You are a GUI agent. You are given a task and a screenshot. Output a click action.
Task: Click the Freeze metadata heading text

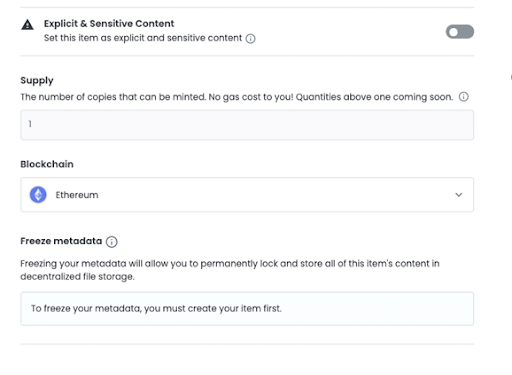[x=61, y=241]
